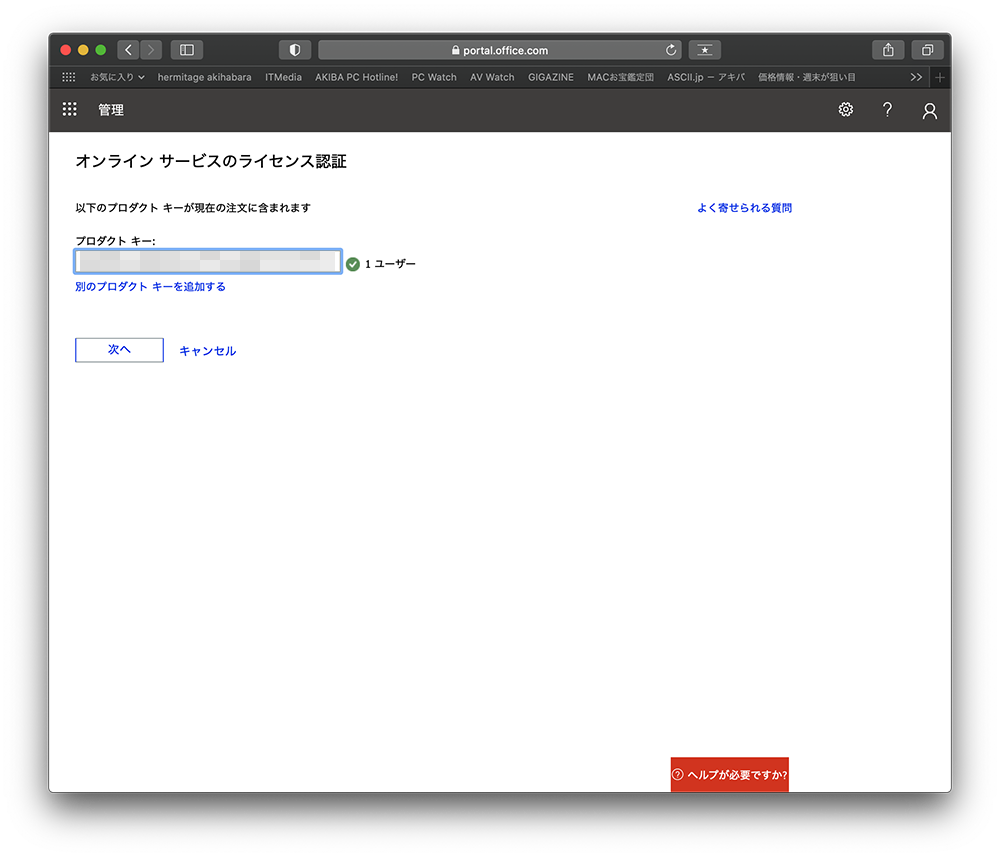Click the キャンセル link
Image resolution: width=1000 pixels, height=857 pixels.
pos(207,351)
